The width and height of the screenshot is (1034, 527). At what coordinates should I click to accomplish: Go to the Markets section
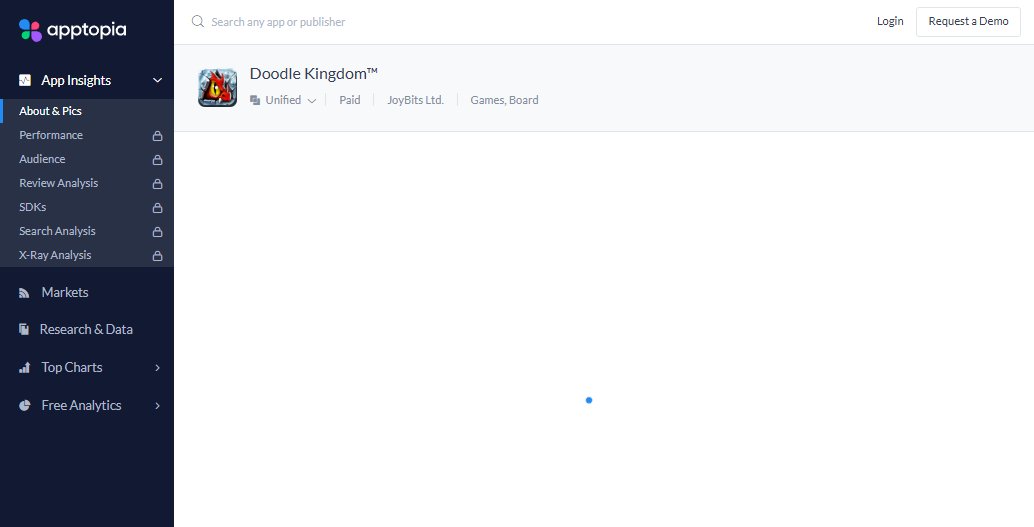(x=65, y=292)
